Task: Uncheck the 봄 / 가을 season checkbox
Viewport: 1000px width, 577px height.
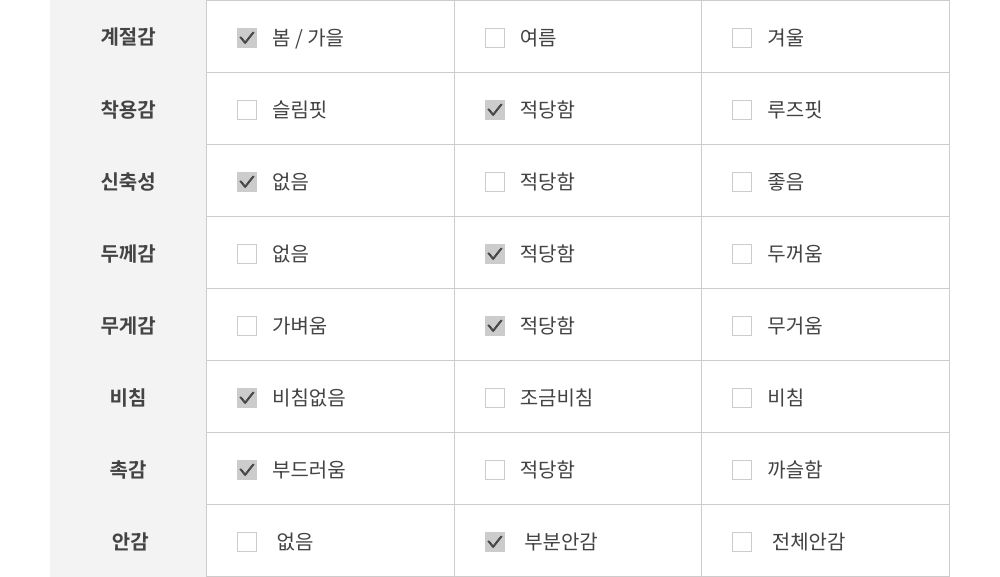Action: [247, 38]
